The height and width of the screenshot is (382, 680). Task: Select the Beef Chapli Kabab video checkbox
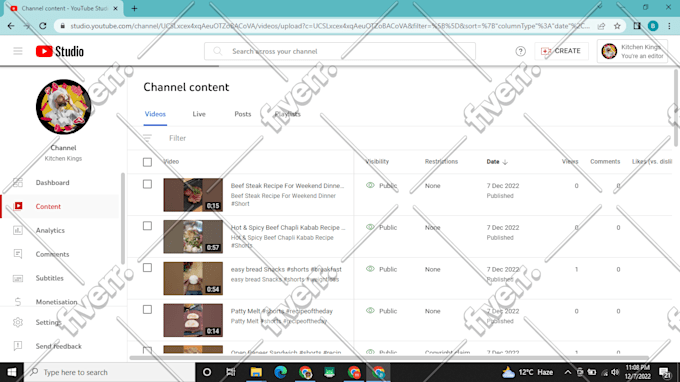pyautogui.click(x=147, y=226)
